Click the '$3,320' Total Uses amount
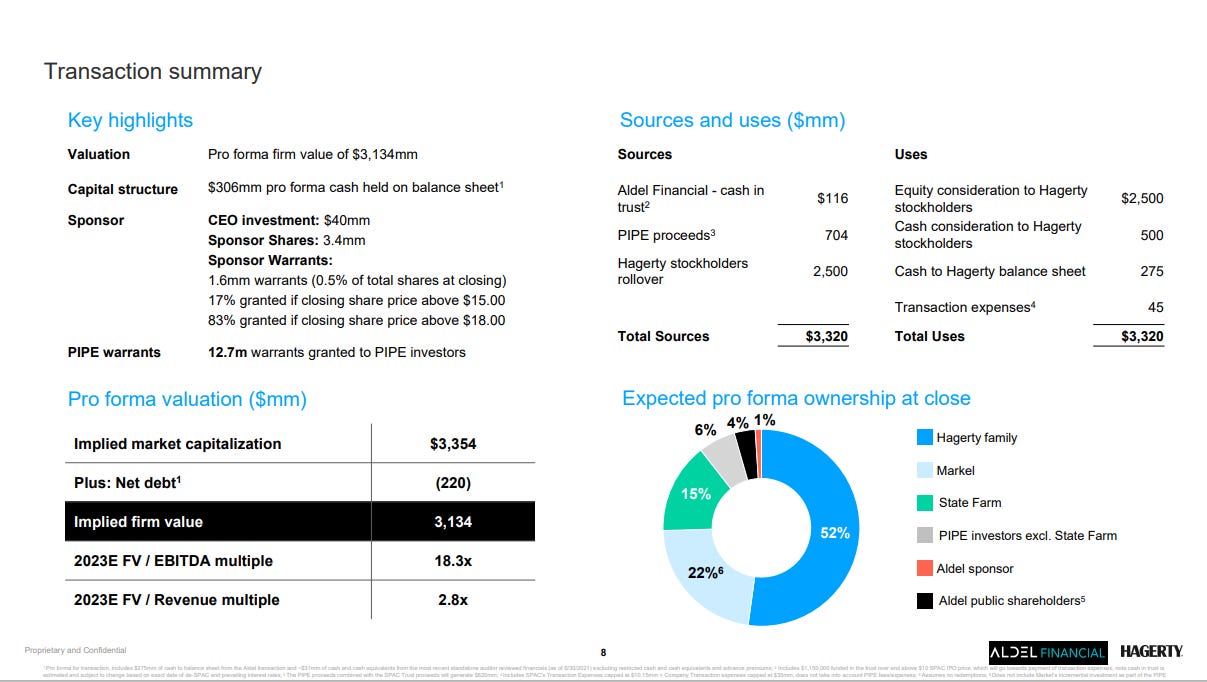1207x682 pixels. 1142,336
